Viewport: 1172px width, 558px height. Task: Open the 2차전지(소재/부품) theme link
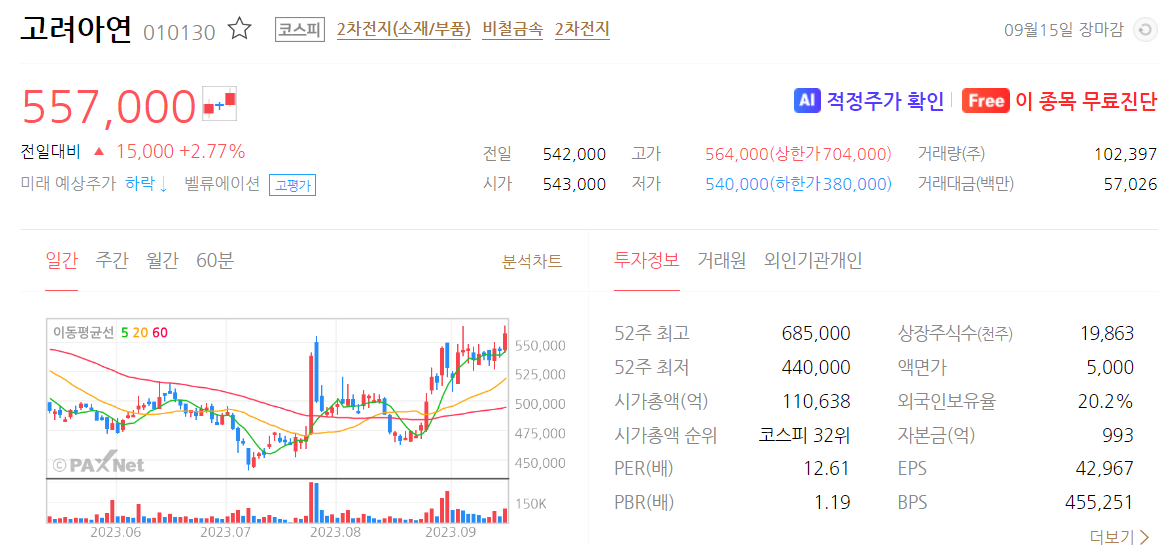404,30
